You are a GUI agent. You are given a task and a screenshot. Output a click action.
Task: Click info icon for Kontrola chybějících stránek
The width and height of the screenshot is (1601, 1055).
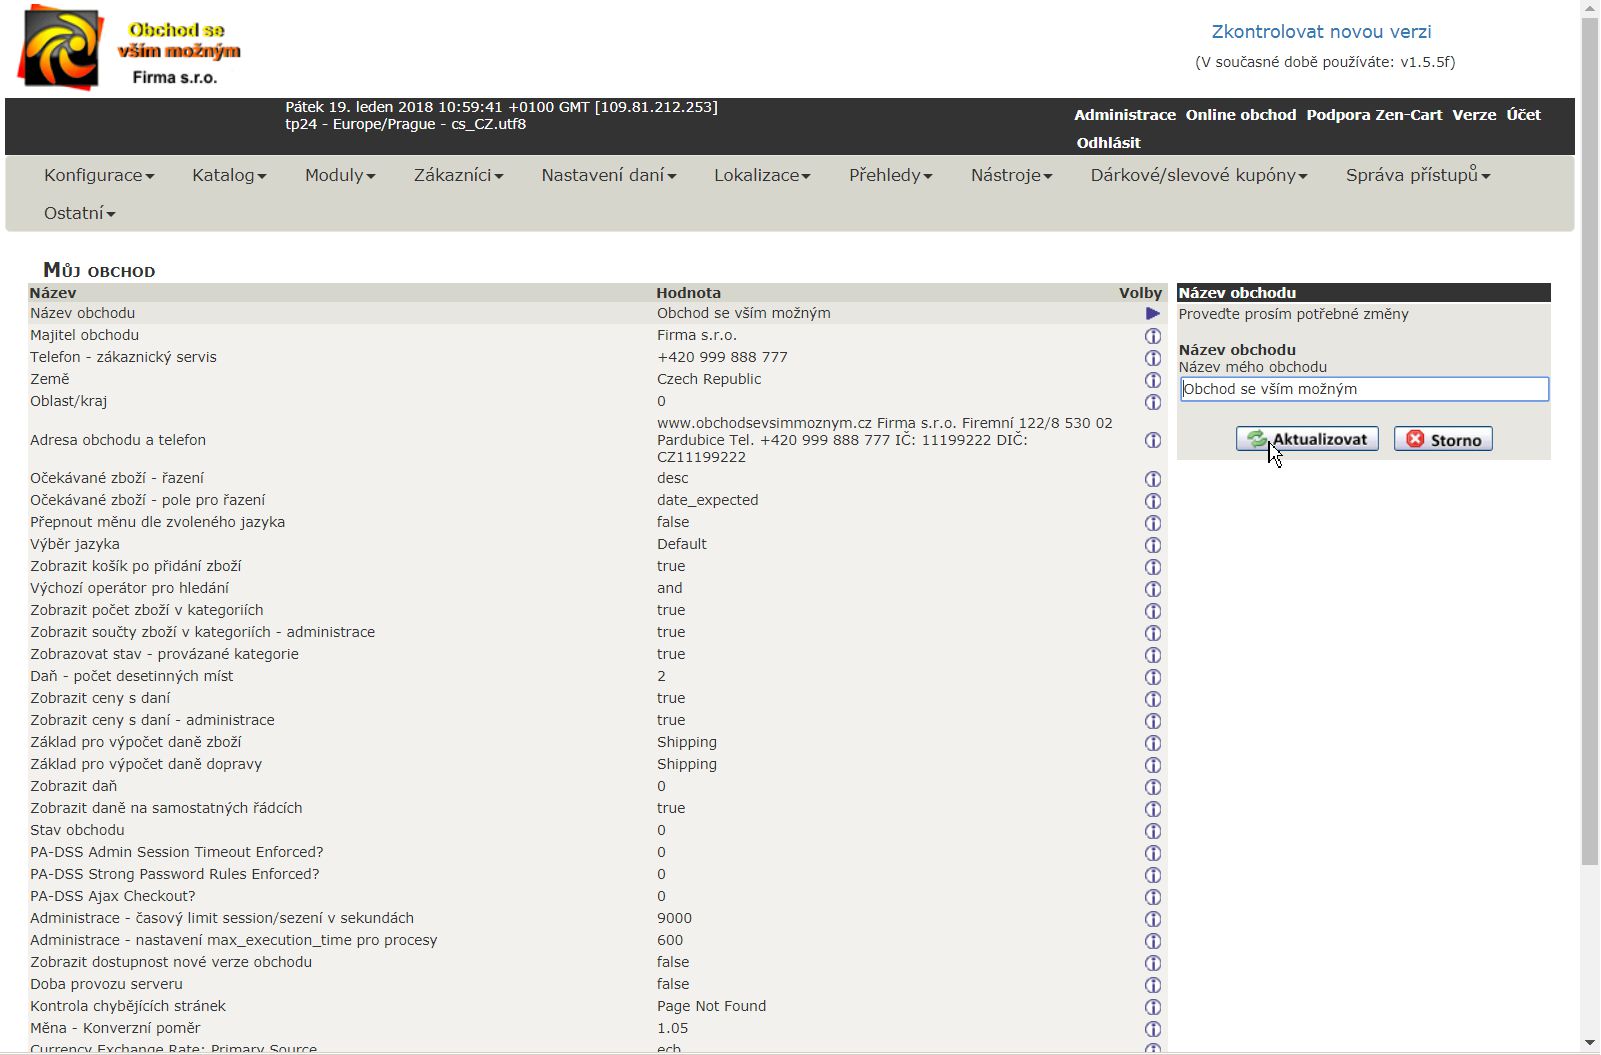coord(1152,1007)
